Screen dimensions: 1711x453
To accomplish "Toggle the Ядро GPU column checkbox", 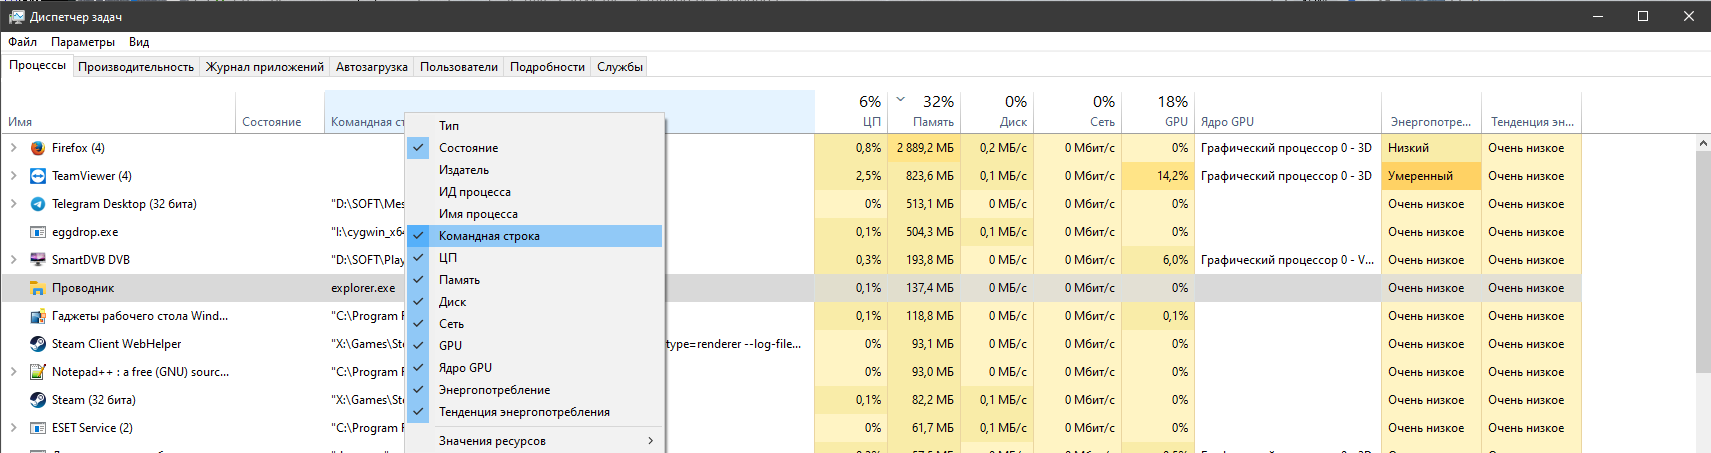I will (x=465, y=368).
